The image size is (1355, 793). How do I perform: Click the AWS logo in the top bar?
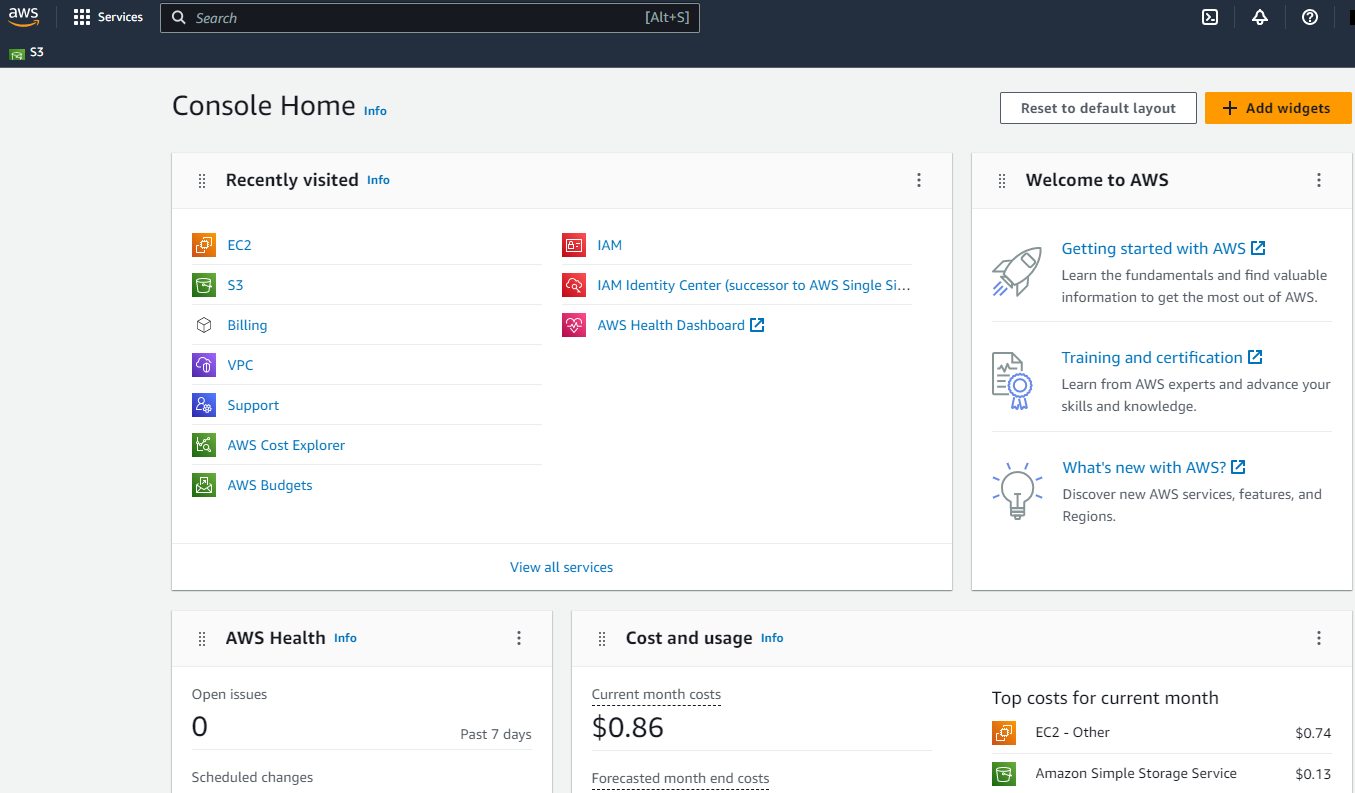[24, 17]
